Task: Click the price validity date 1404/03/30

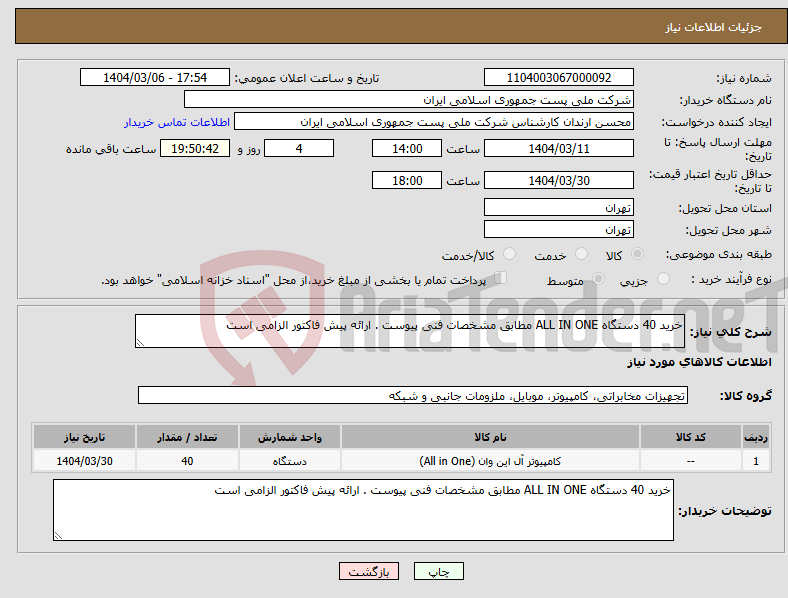Action: [558, 180]
